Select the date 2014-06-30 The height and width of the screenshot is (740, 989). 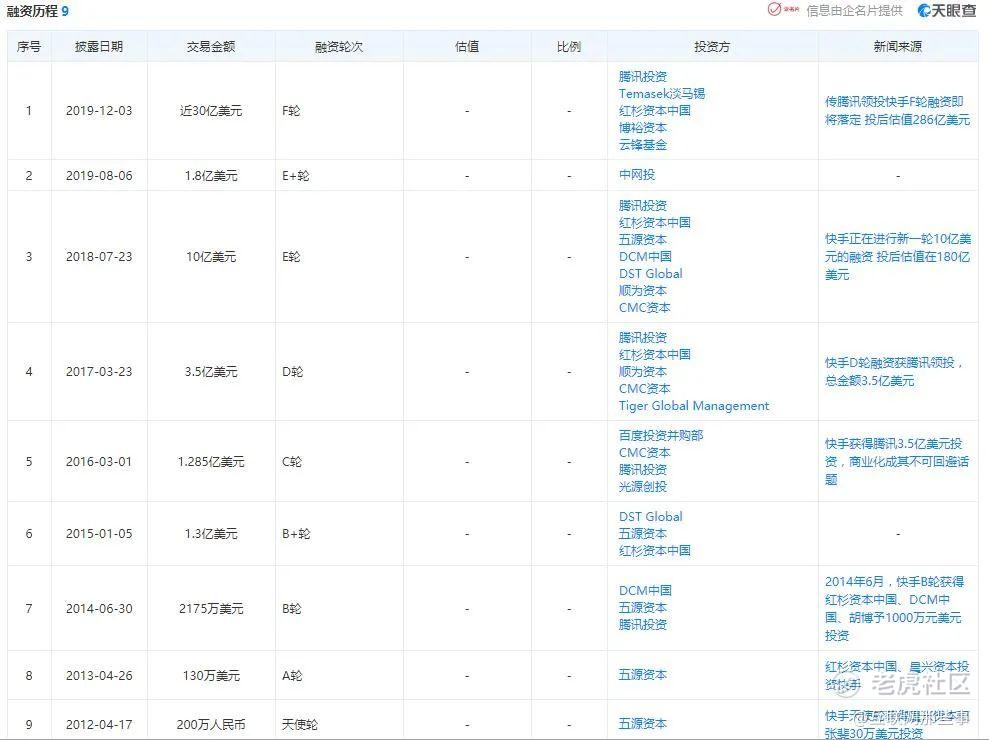99,609
